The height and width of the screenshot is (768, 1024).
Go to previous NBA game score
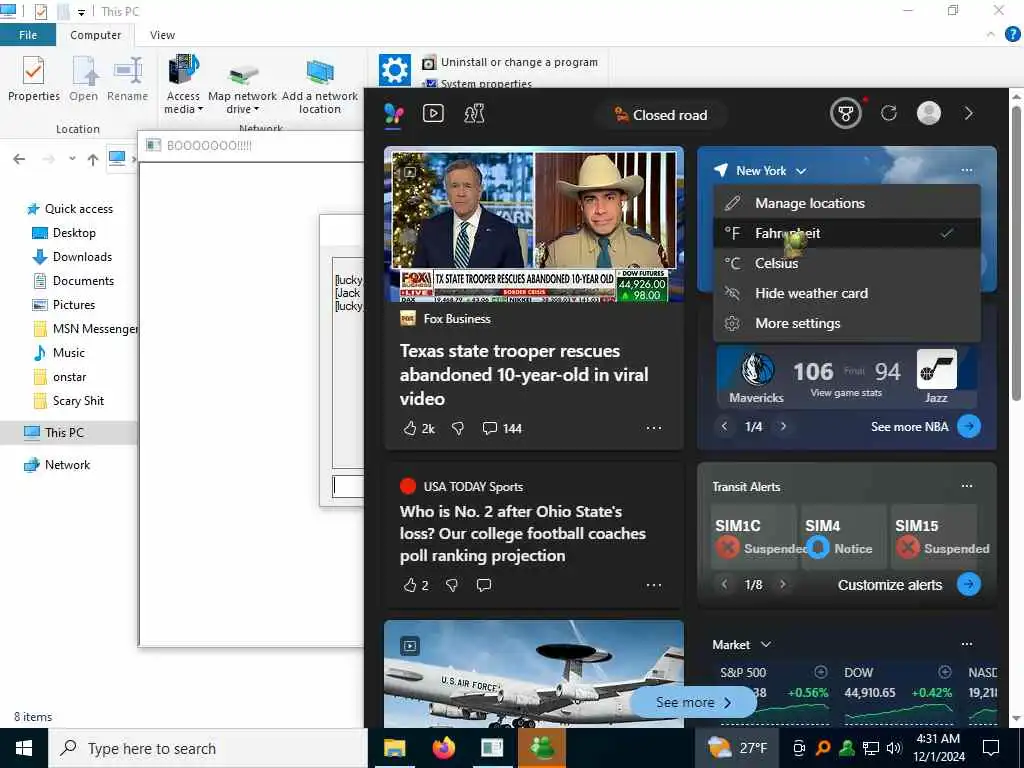pos(724,426)
